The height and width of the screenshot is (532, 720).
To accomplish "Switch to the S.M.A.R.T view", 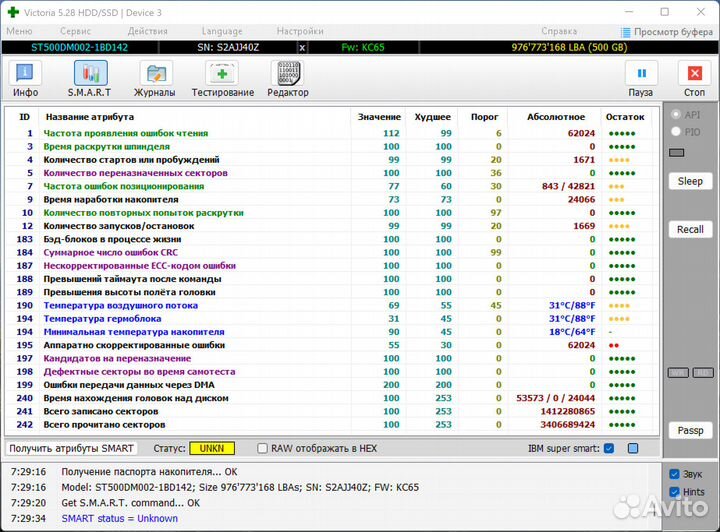I will pos(90,78).
